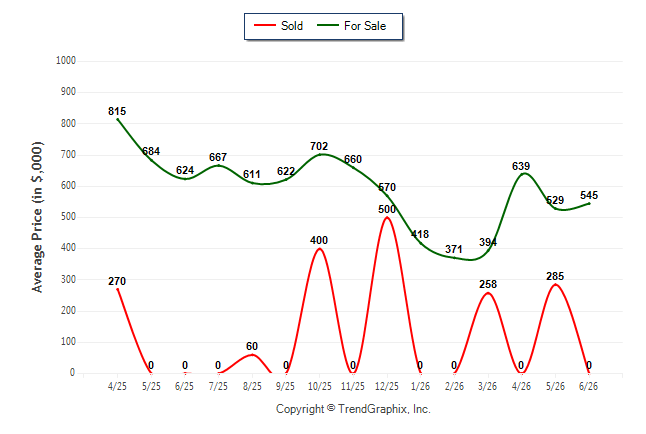Select the 500 peak on Sold line
The width and height of the screenshot is (646, 434).
pos(387,217)
